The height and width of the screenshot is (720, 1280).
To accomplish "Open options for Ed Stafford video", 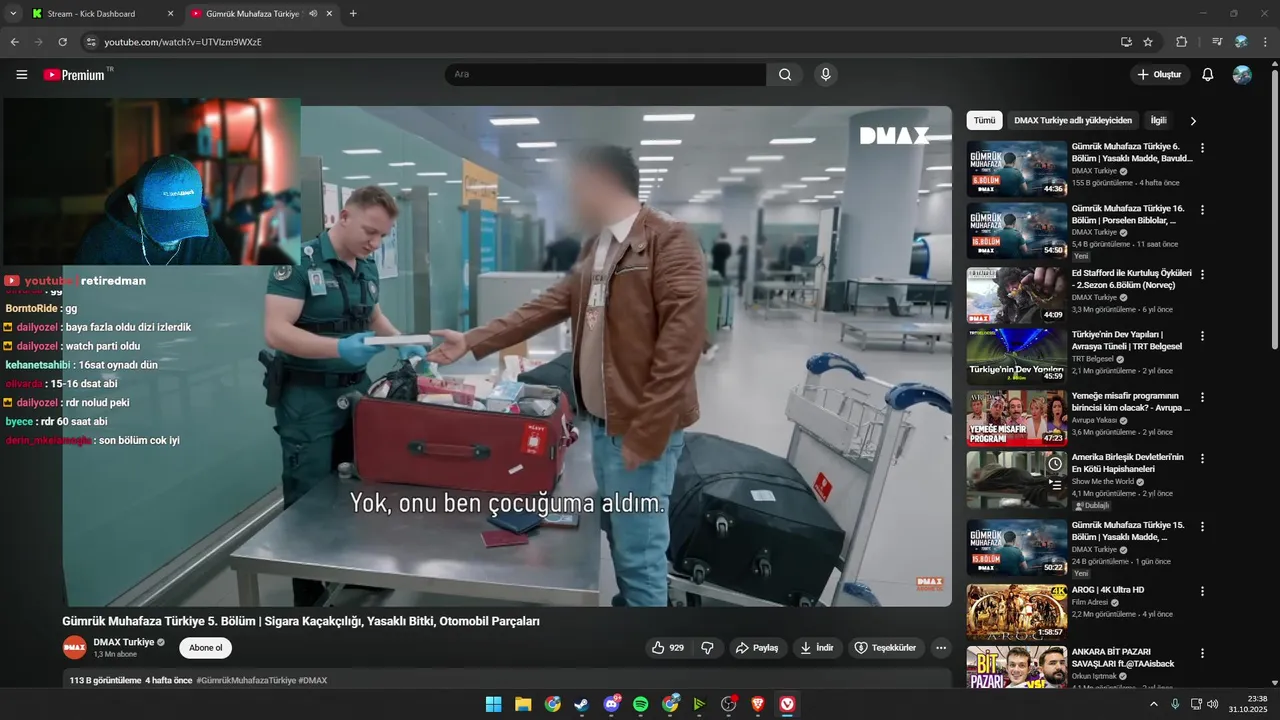I will [1202, 274].
